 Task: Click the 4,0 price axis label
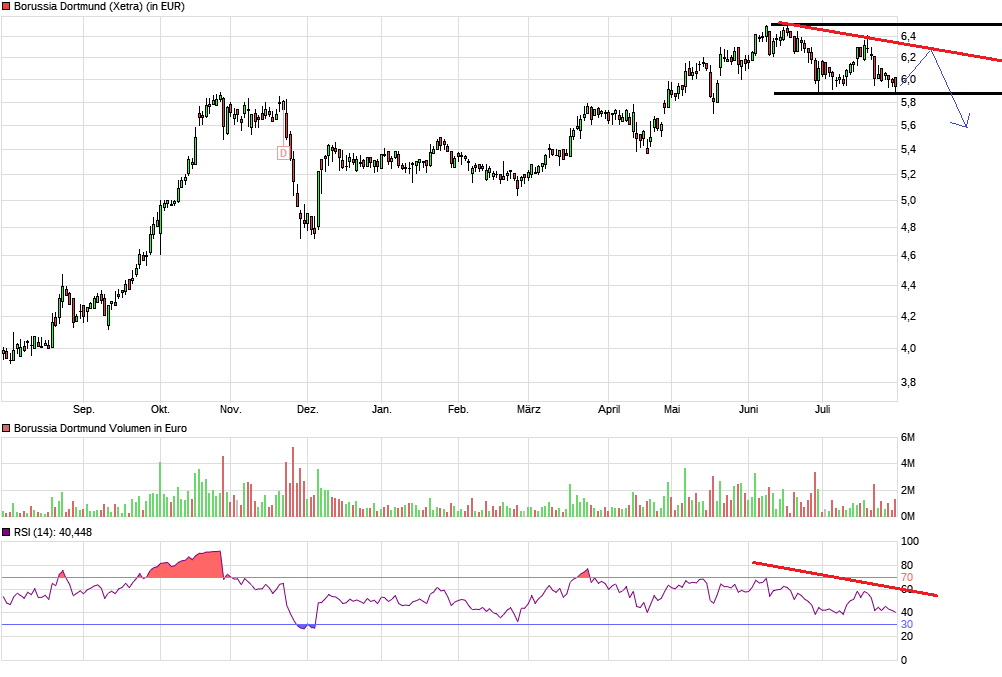[908, 348]
